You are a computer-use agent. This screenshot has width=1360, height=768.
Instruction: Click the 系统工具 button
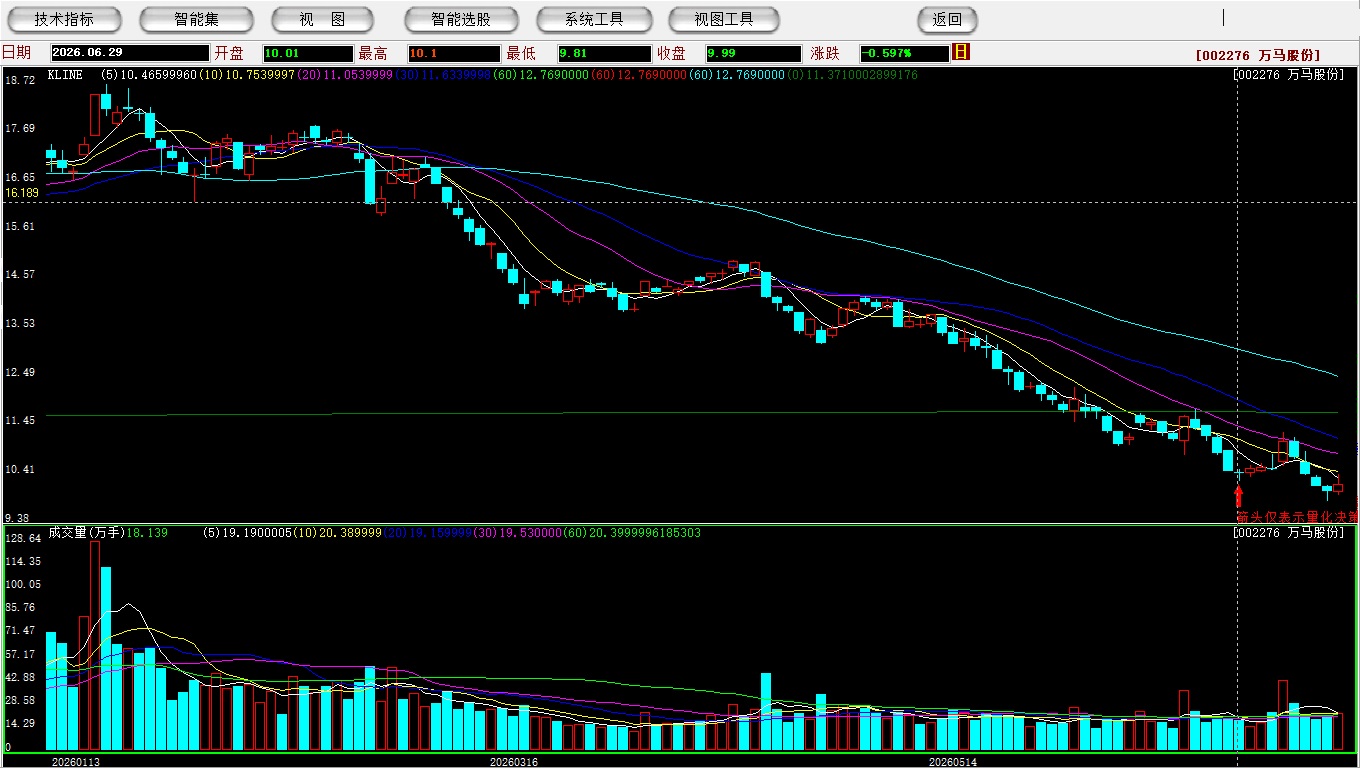point(594,19)
